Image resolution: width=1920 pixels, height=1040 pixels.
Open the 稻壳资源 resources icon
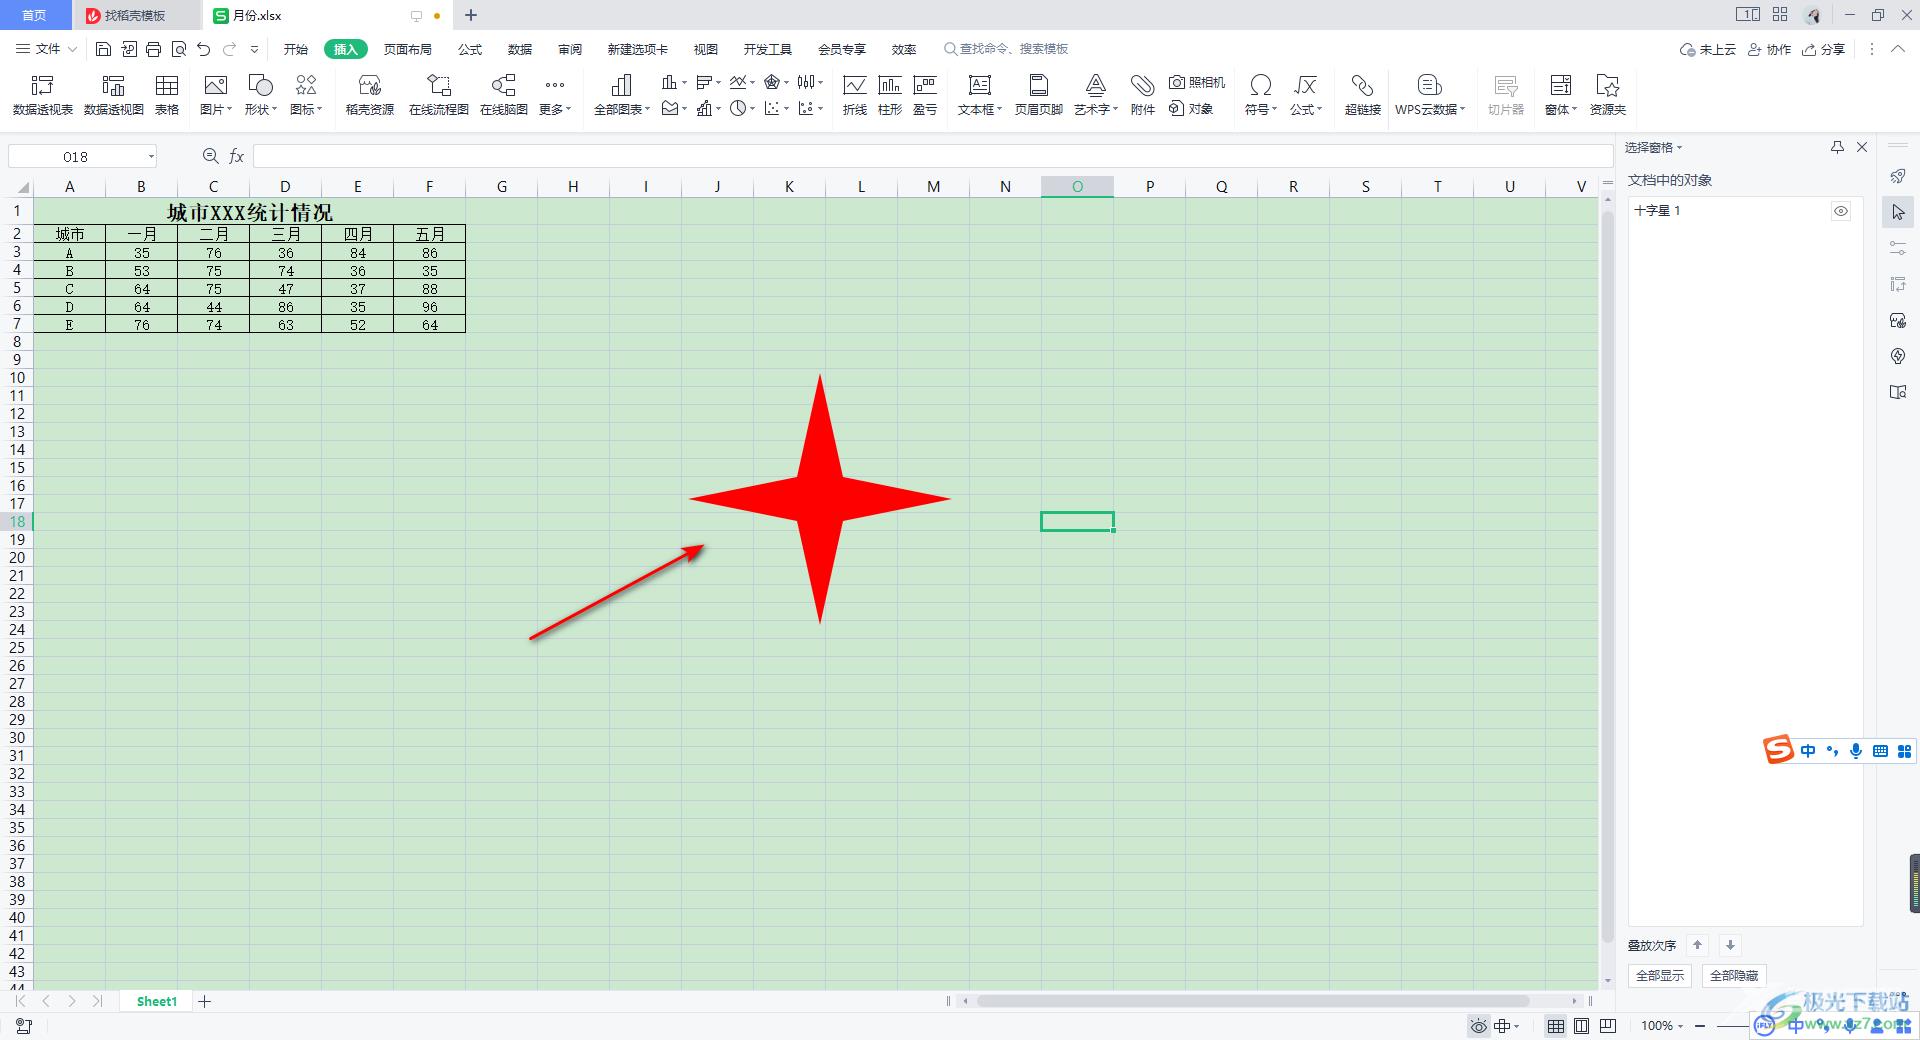coord(370,95)
